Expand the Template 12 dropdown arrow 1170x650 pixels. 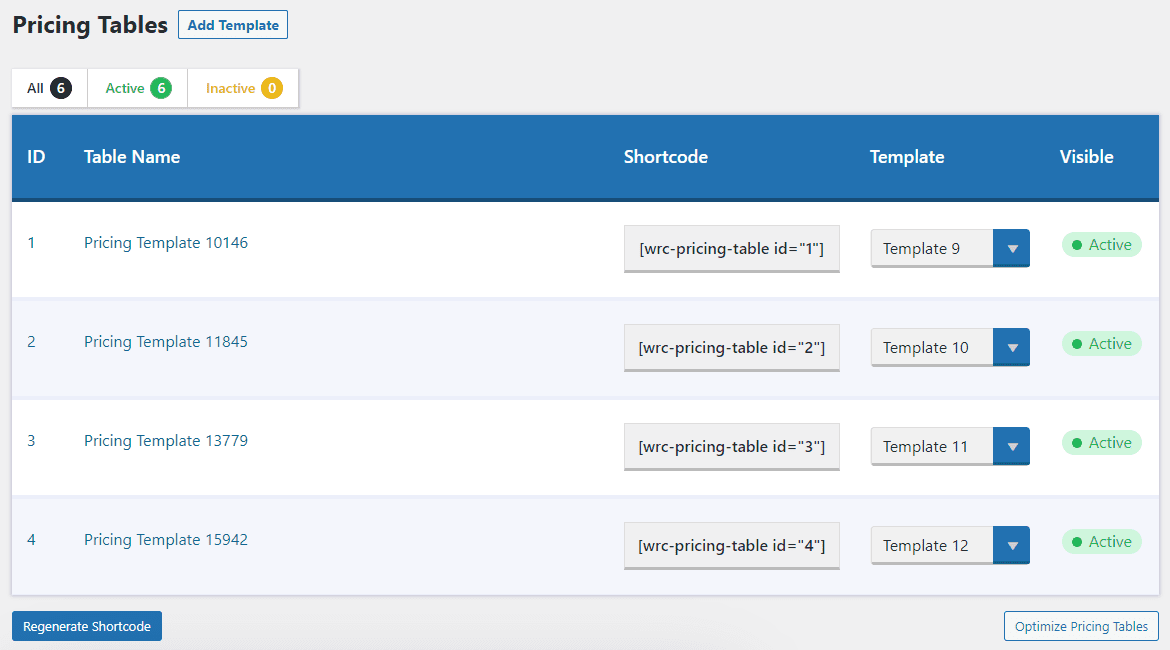point(1011,546)
